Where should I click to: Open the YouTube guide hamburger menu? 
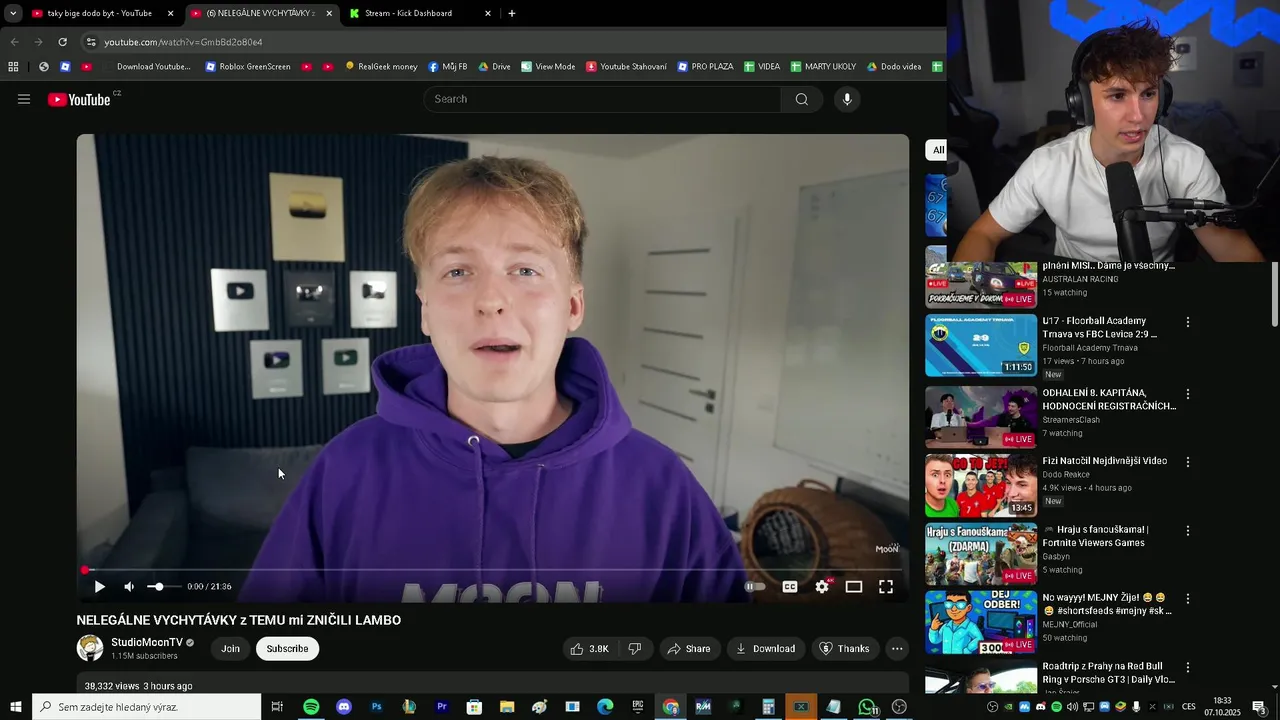pos(24,99)
